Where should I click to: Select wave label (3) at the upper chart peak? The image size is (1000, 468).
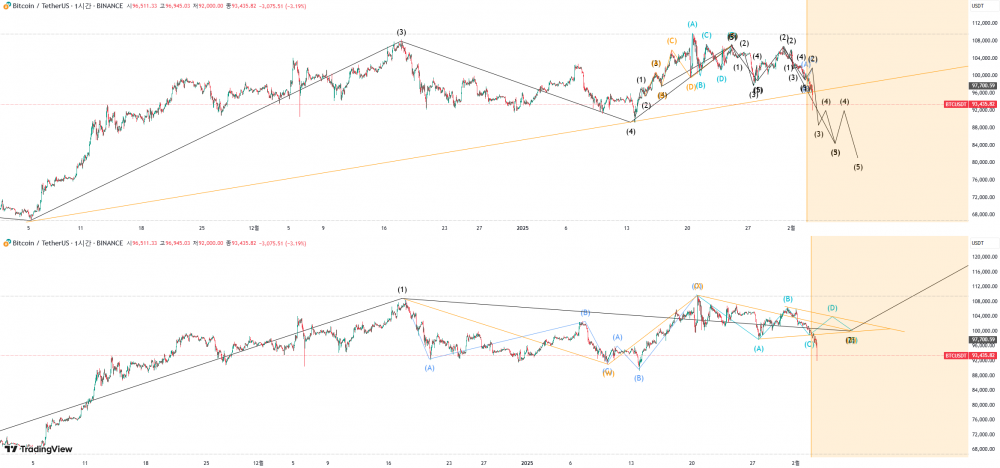[x=401, y=32]
